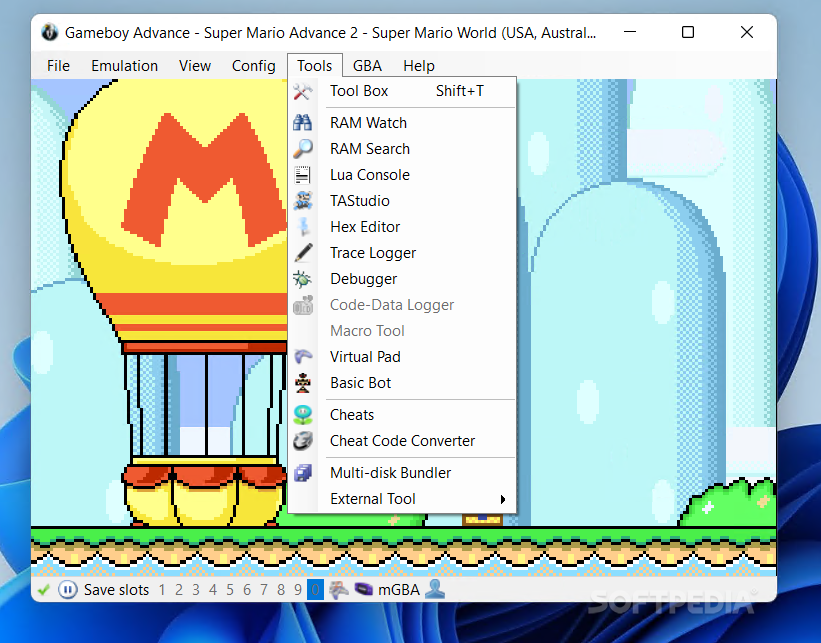
Task: Click the controller icon in status bar
Action: (x=339, y=590)
